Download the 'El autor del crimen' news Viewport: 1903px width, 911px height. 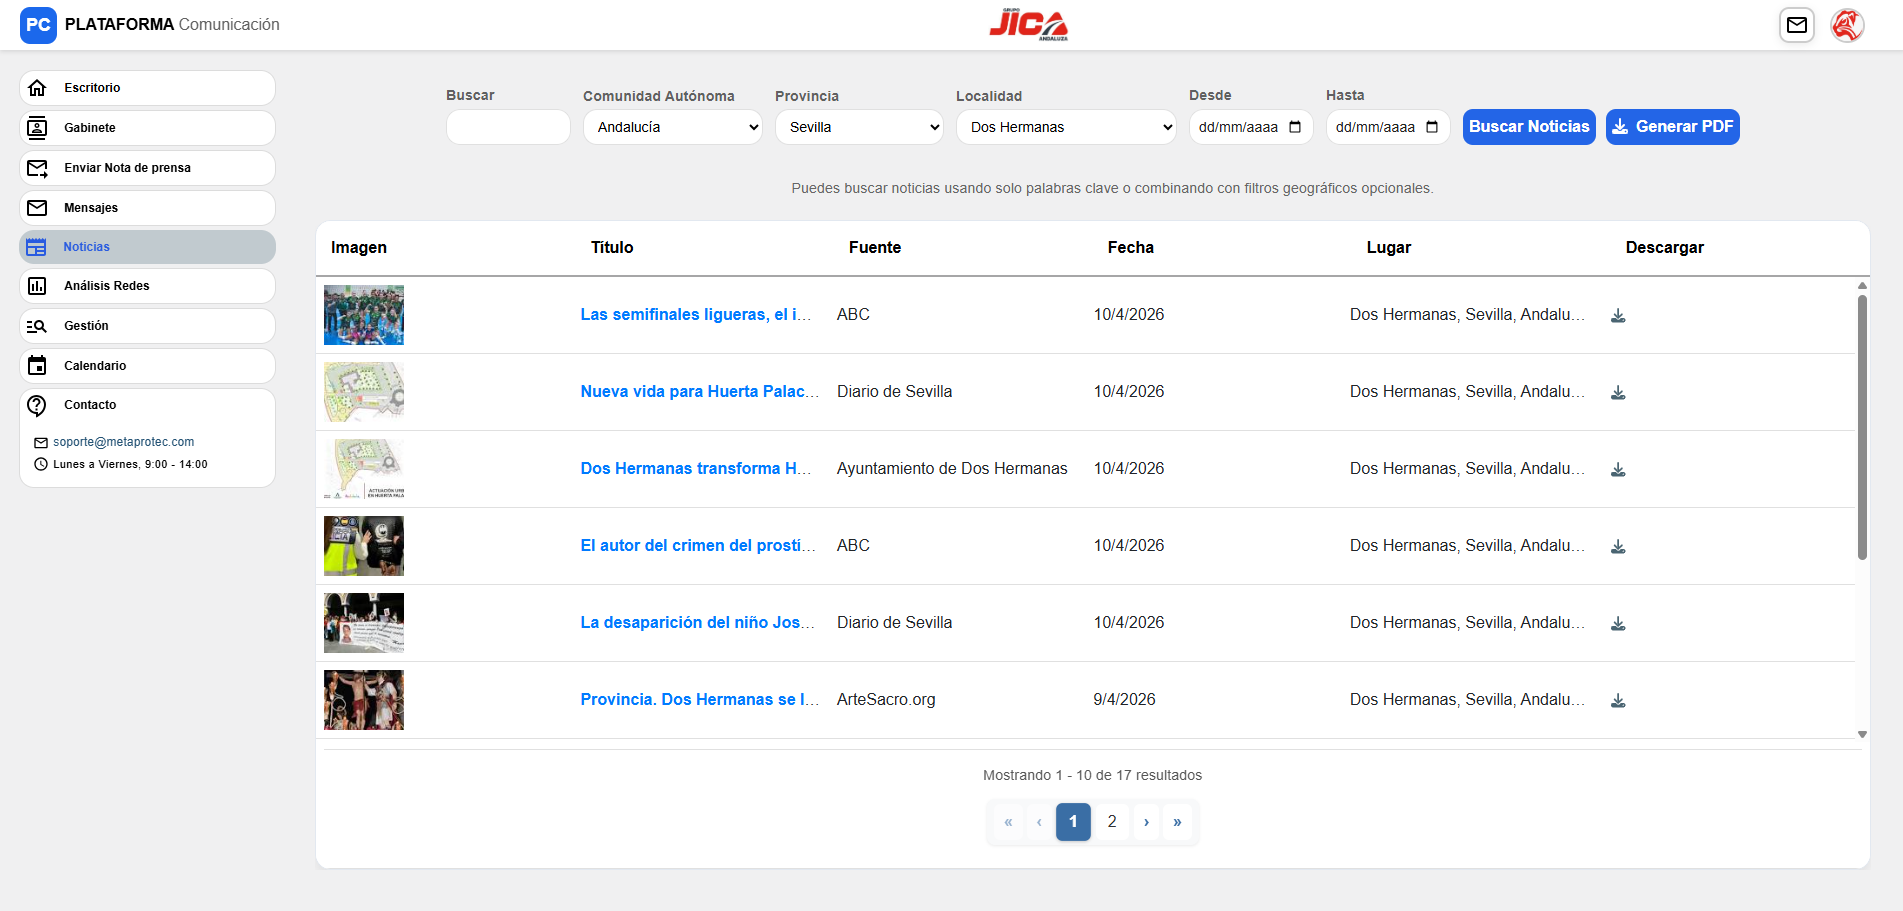click(1617, 547)
